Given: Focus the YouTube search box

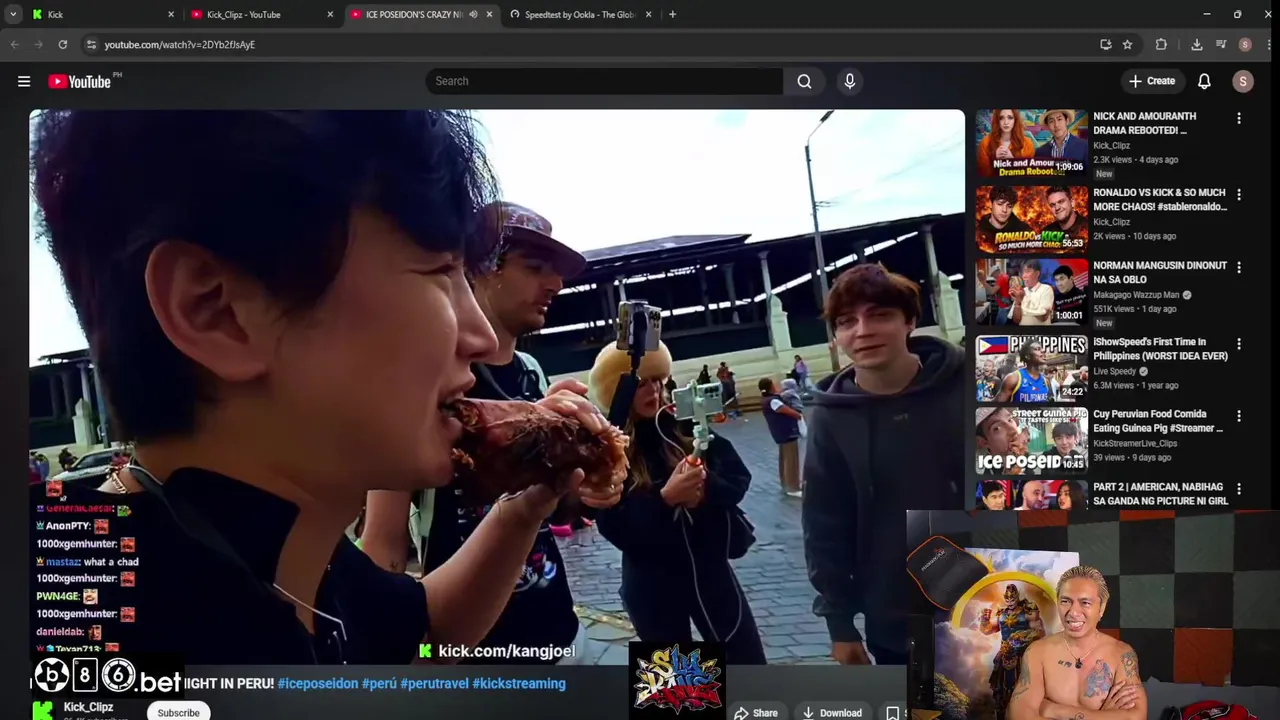Looking at the screenshot, I should [604, 81].
